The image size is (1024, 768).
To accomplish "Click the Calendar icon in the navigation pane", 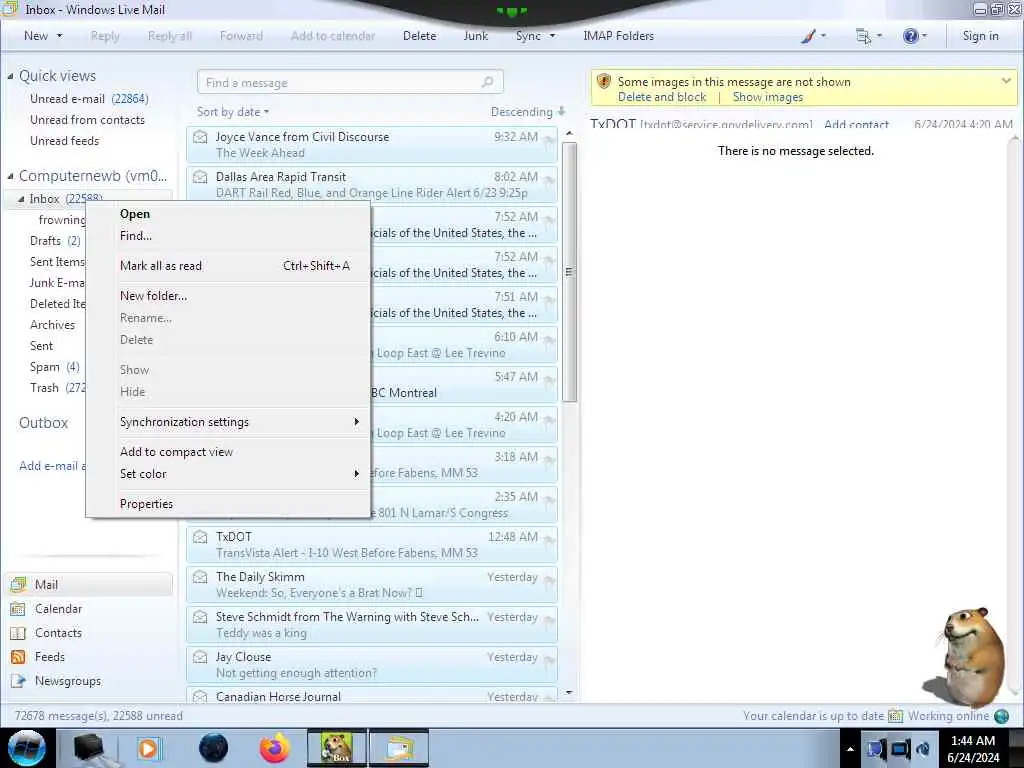I will click(x=18, y=609).
